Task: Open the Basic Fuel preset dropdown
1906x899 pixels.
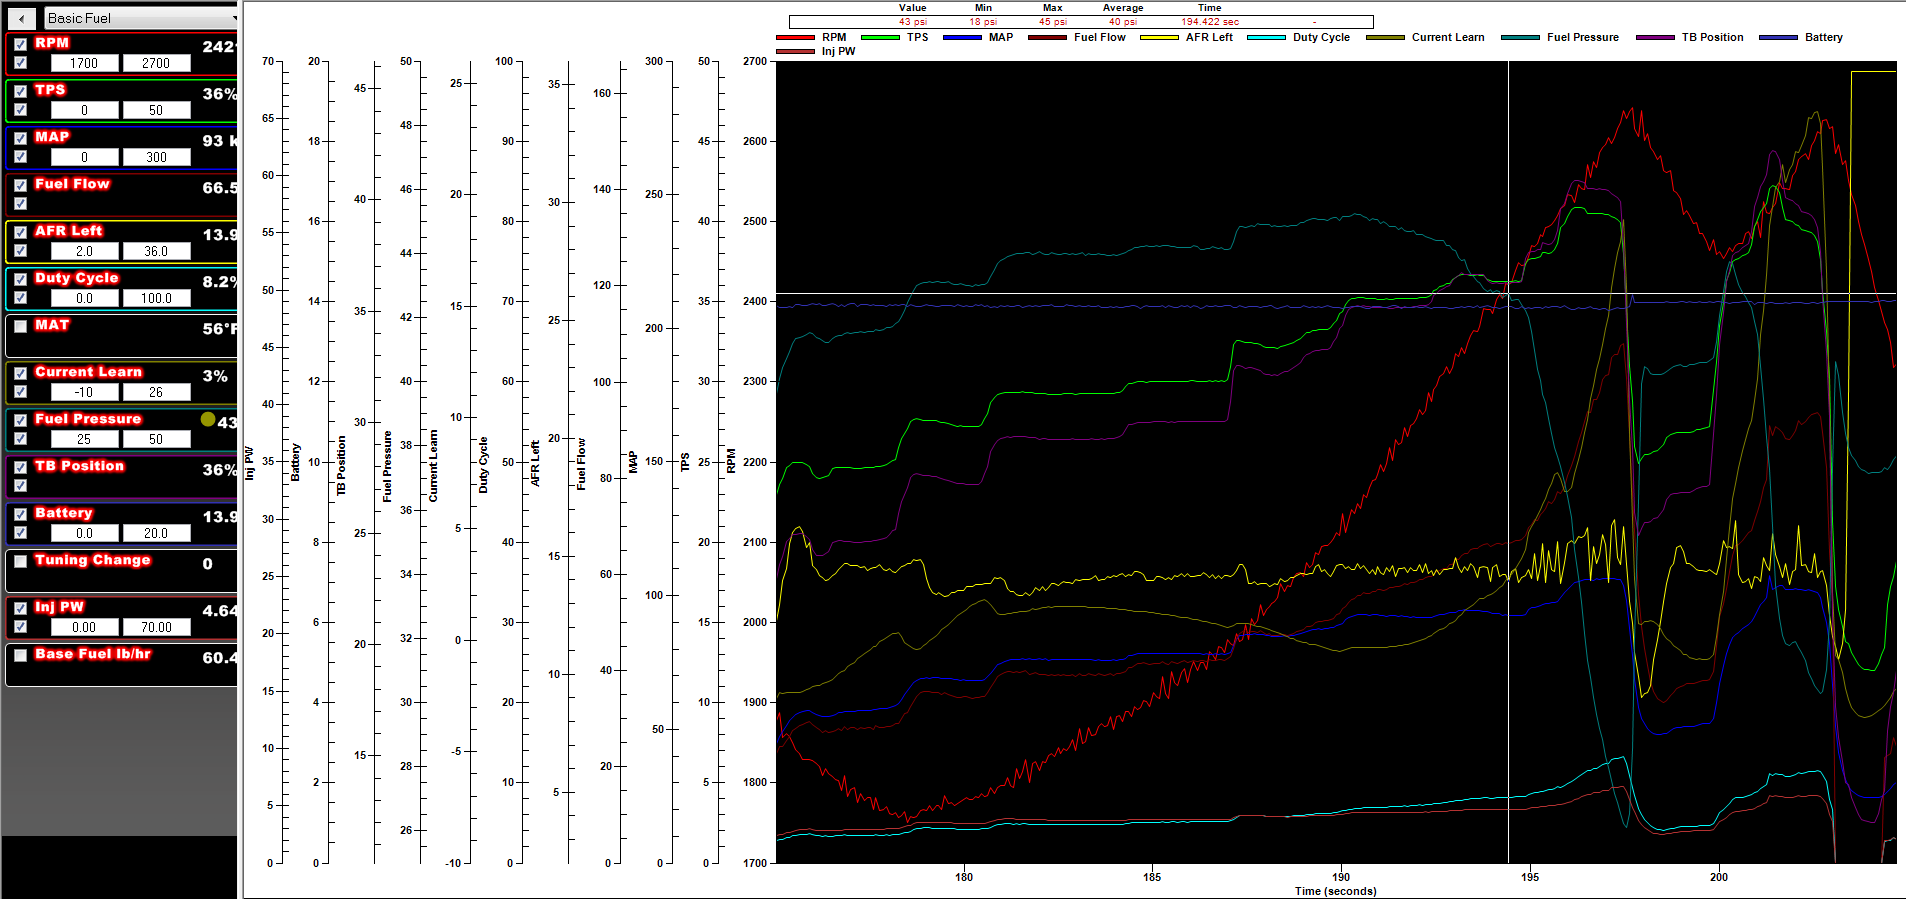Action: coord(140,18)
